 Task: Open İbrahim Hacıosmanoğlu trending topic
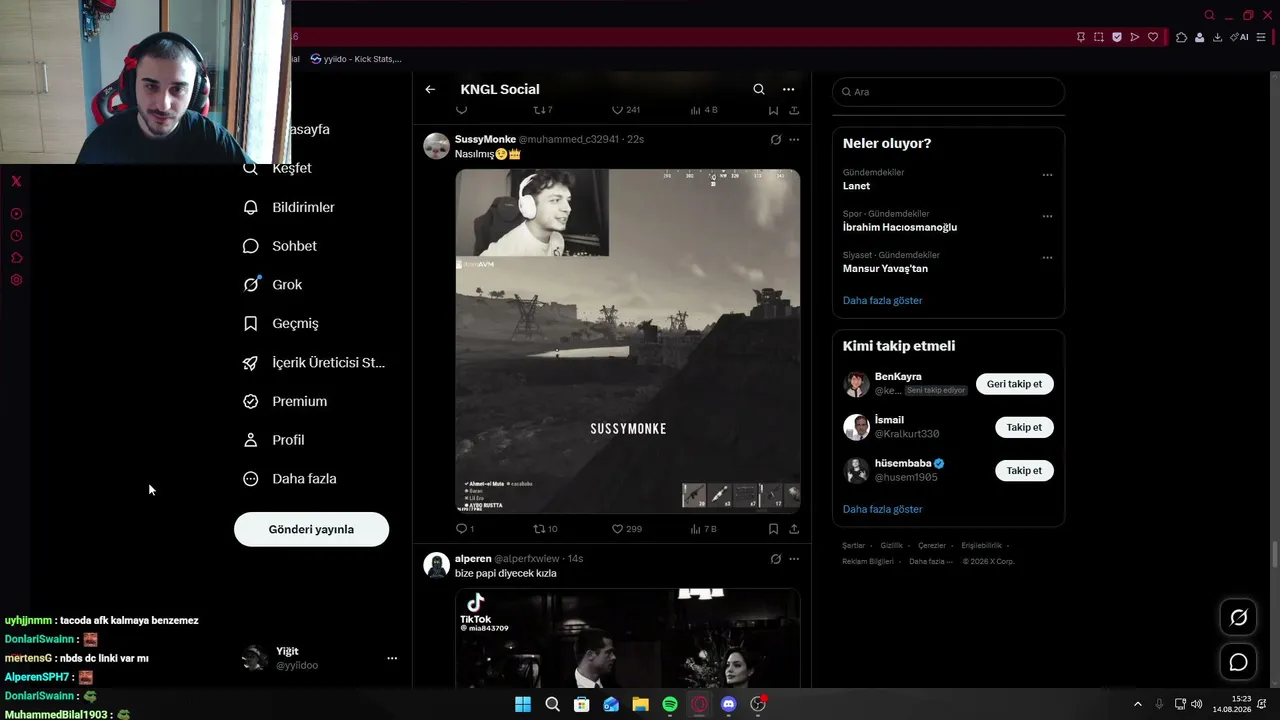[900, 227]
